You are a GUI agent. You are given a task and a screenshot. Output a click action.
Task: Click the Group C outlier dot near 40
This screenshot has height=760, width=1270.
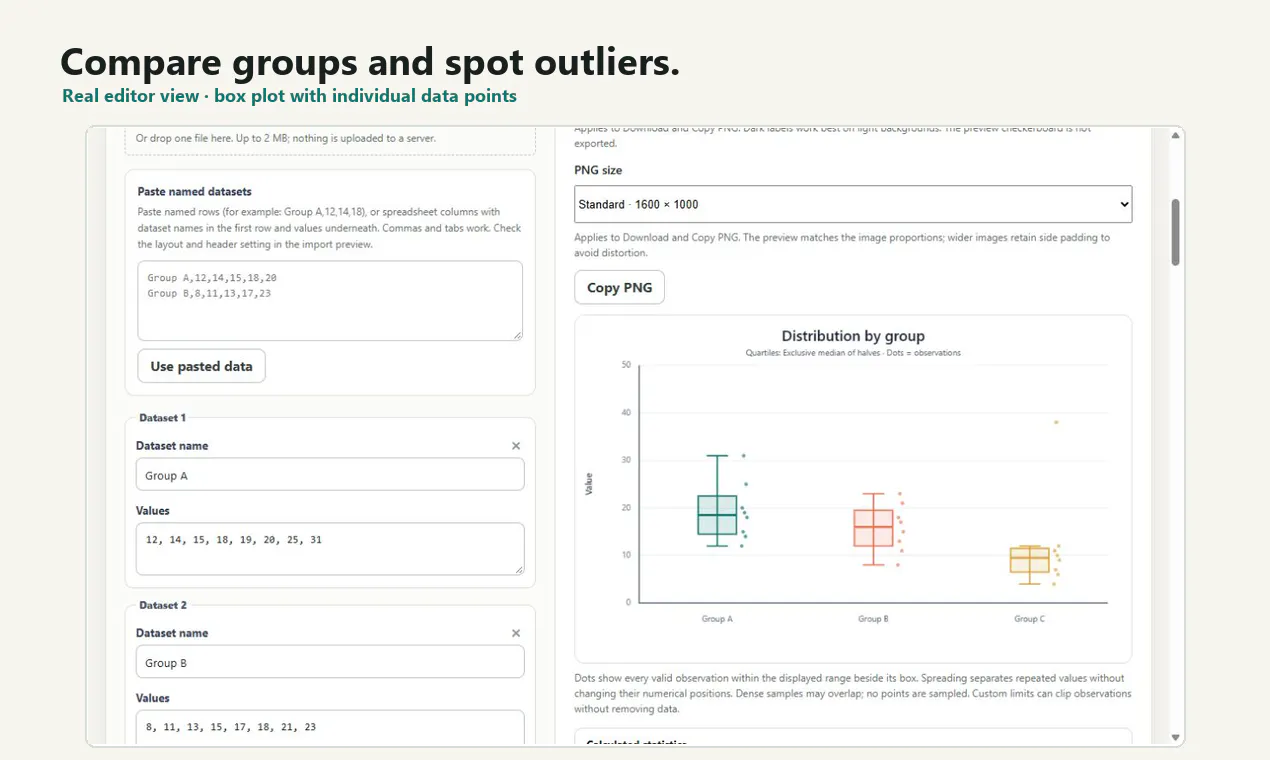[x=1056, y=422]
